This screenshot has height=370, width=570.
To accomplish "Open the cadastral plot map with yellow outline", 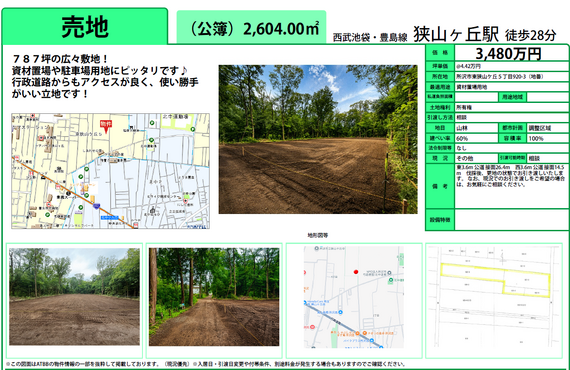I will (495, 297).
